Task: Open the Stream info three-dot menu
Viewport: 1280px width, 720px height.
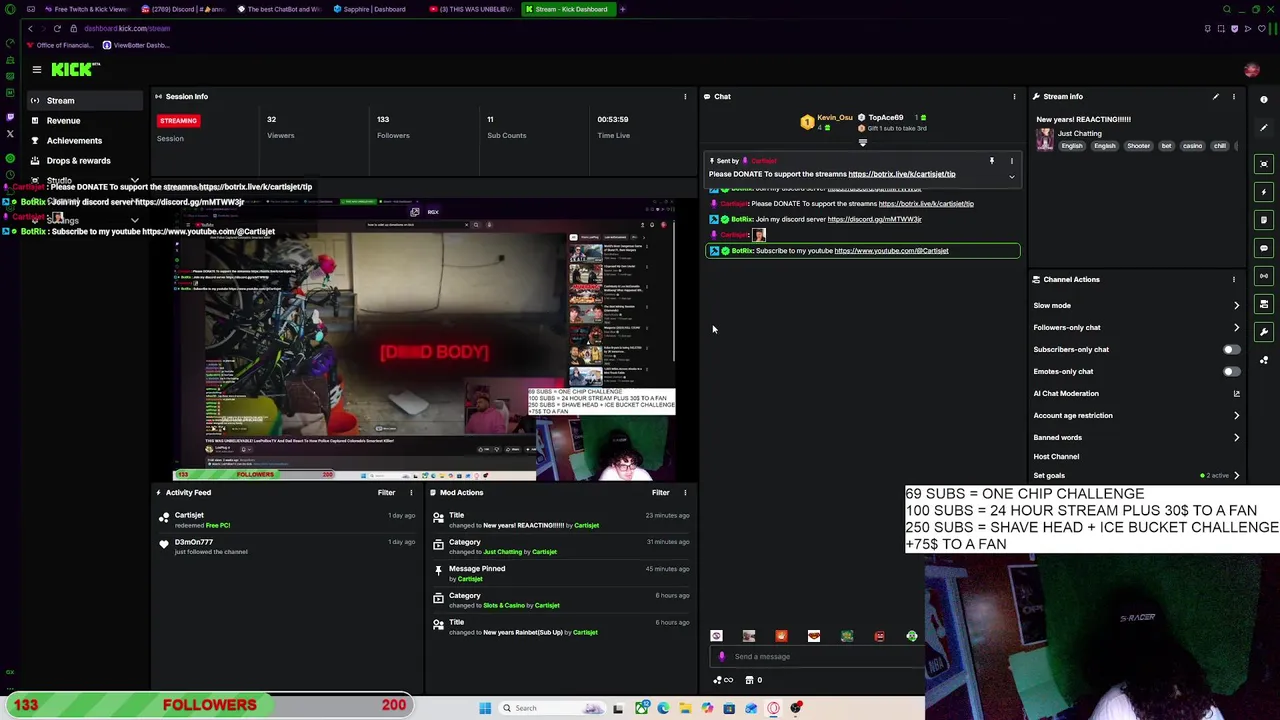Action: click(x=1233, y=97)
